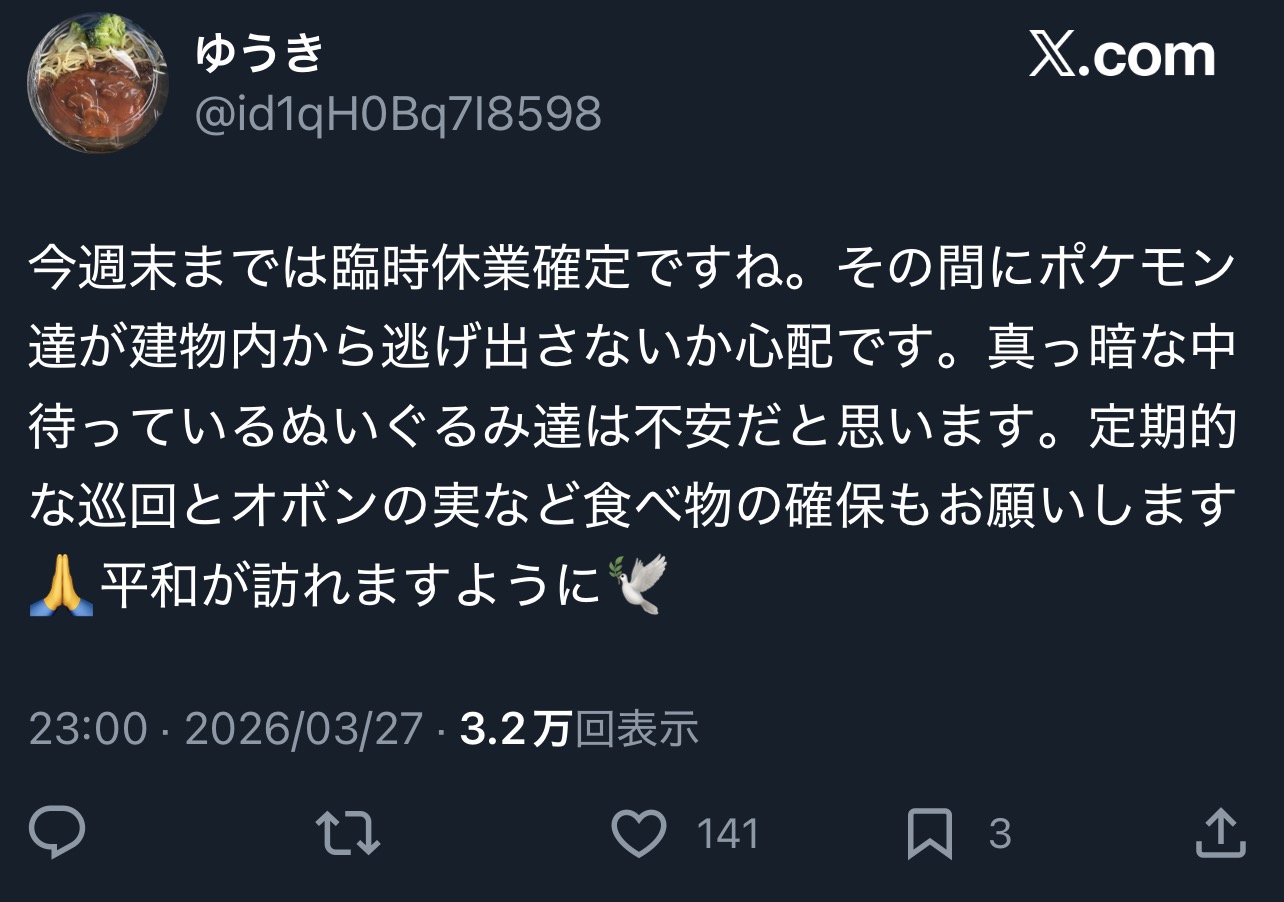Select the text line starting な巡回とオボンの実
This screenshot has width=1284, height=902.
[628, 507]
